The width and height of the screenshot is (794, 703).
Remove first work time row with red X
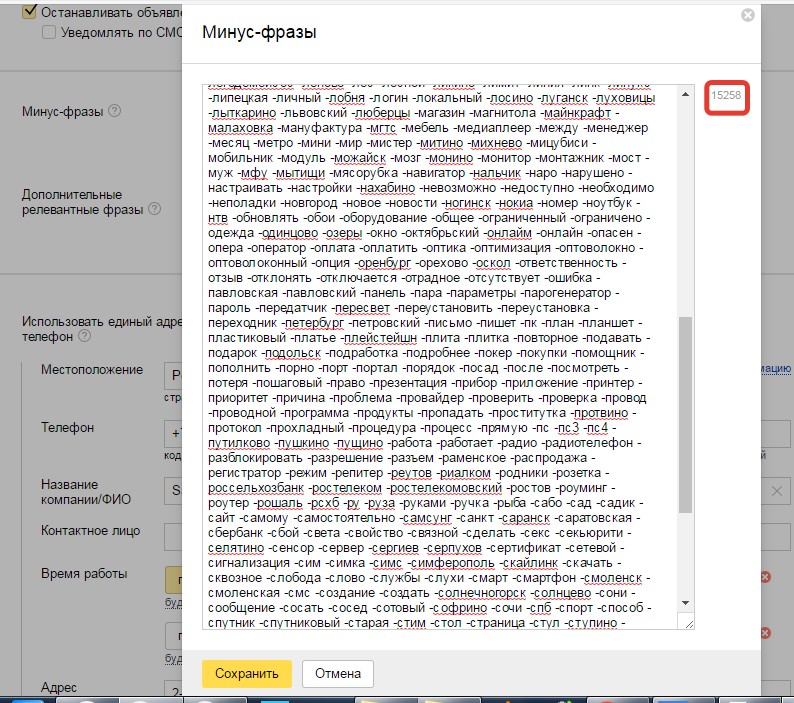click(x=766, y=577)
